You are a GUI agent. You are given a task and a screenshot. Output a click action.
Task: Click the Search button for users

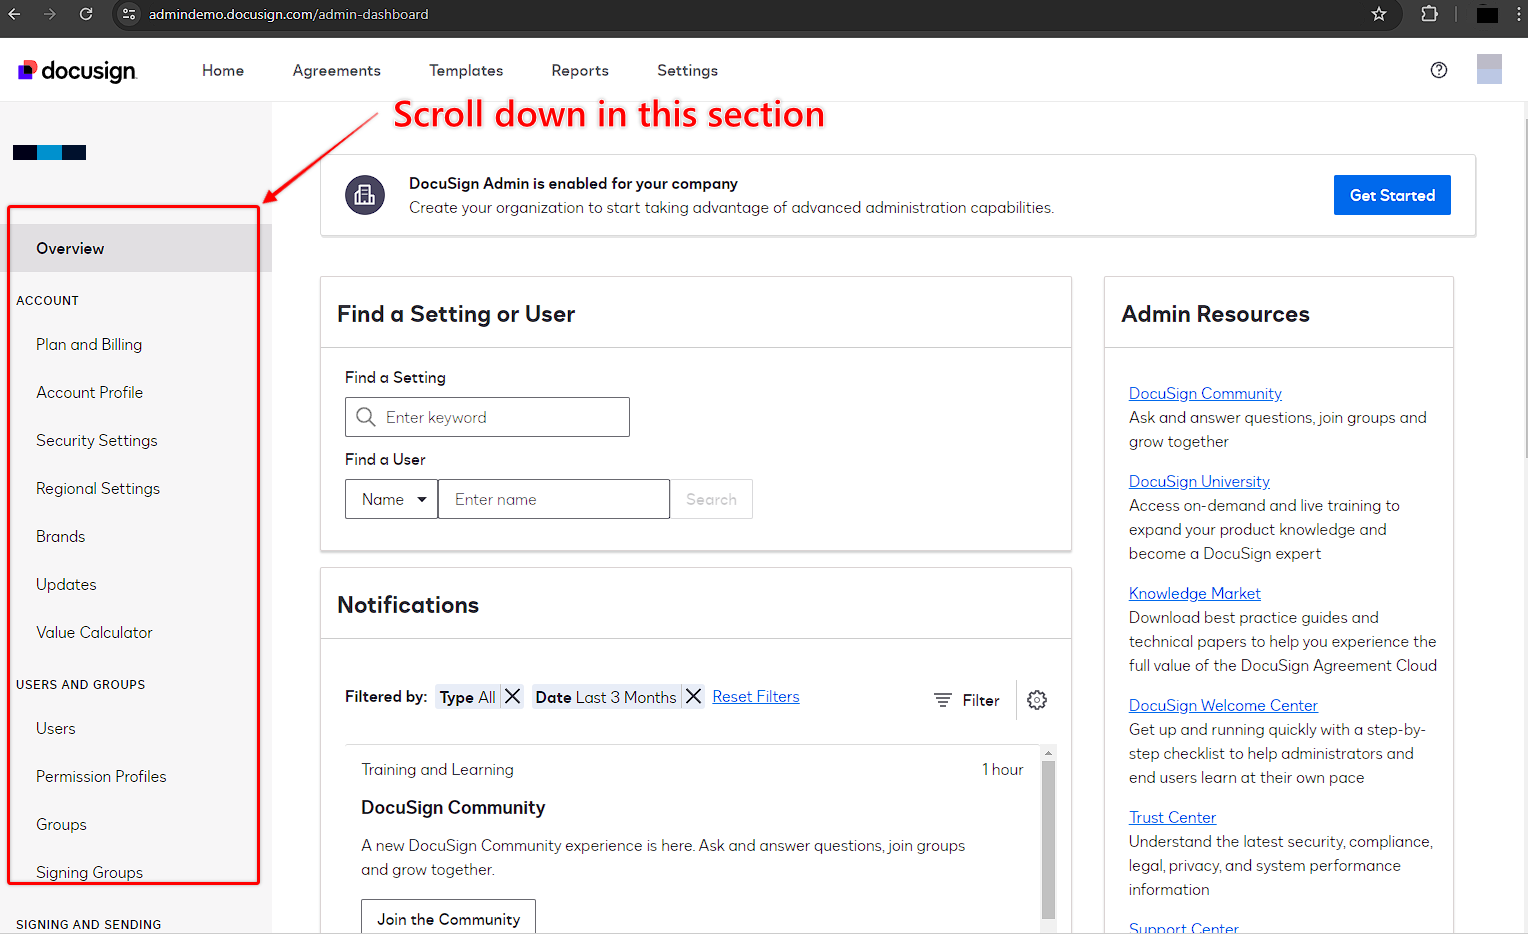click(x=711, y=499)
